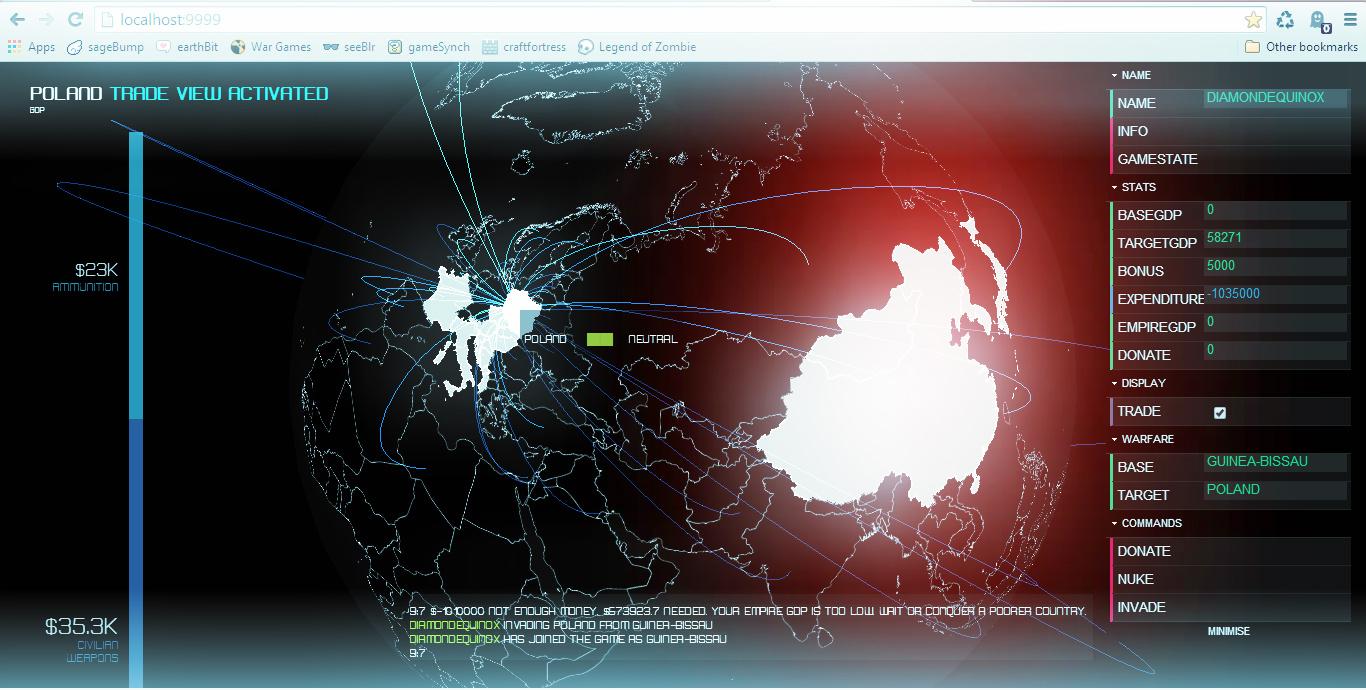Collapse the STATS section
The height and width of the screenshot is (690, 1366).
click(1134, 187)
